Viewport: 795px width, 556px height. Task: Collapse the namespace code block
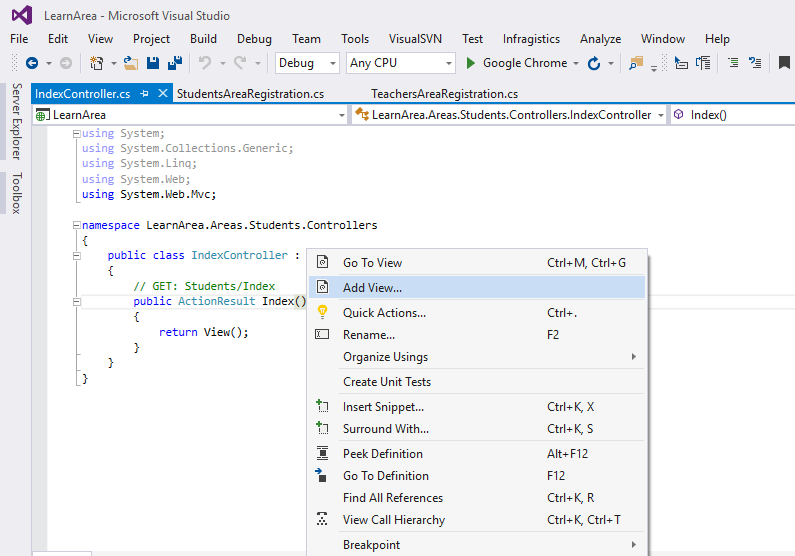tap(77, 226)
